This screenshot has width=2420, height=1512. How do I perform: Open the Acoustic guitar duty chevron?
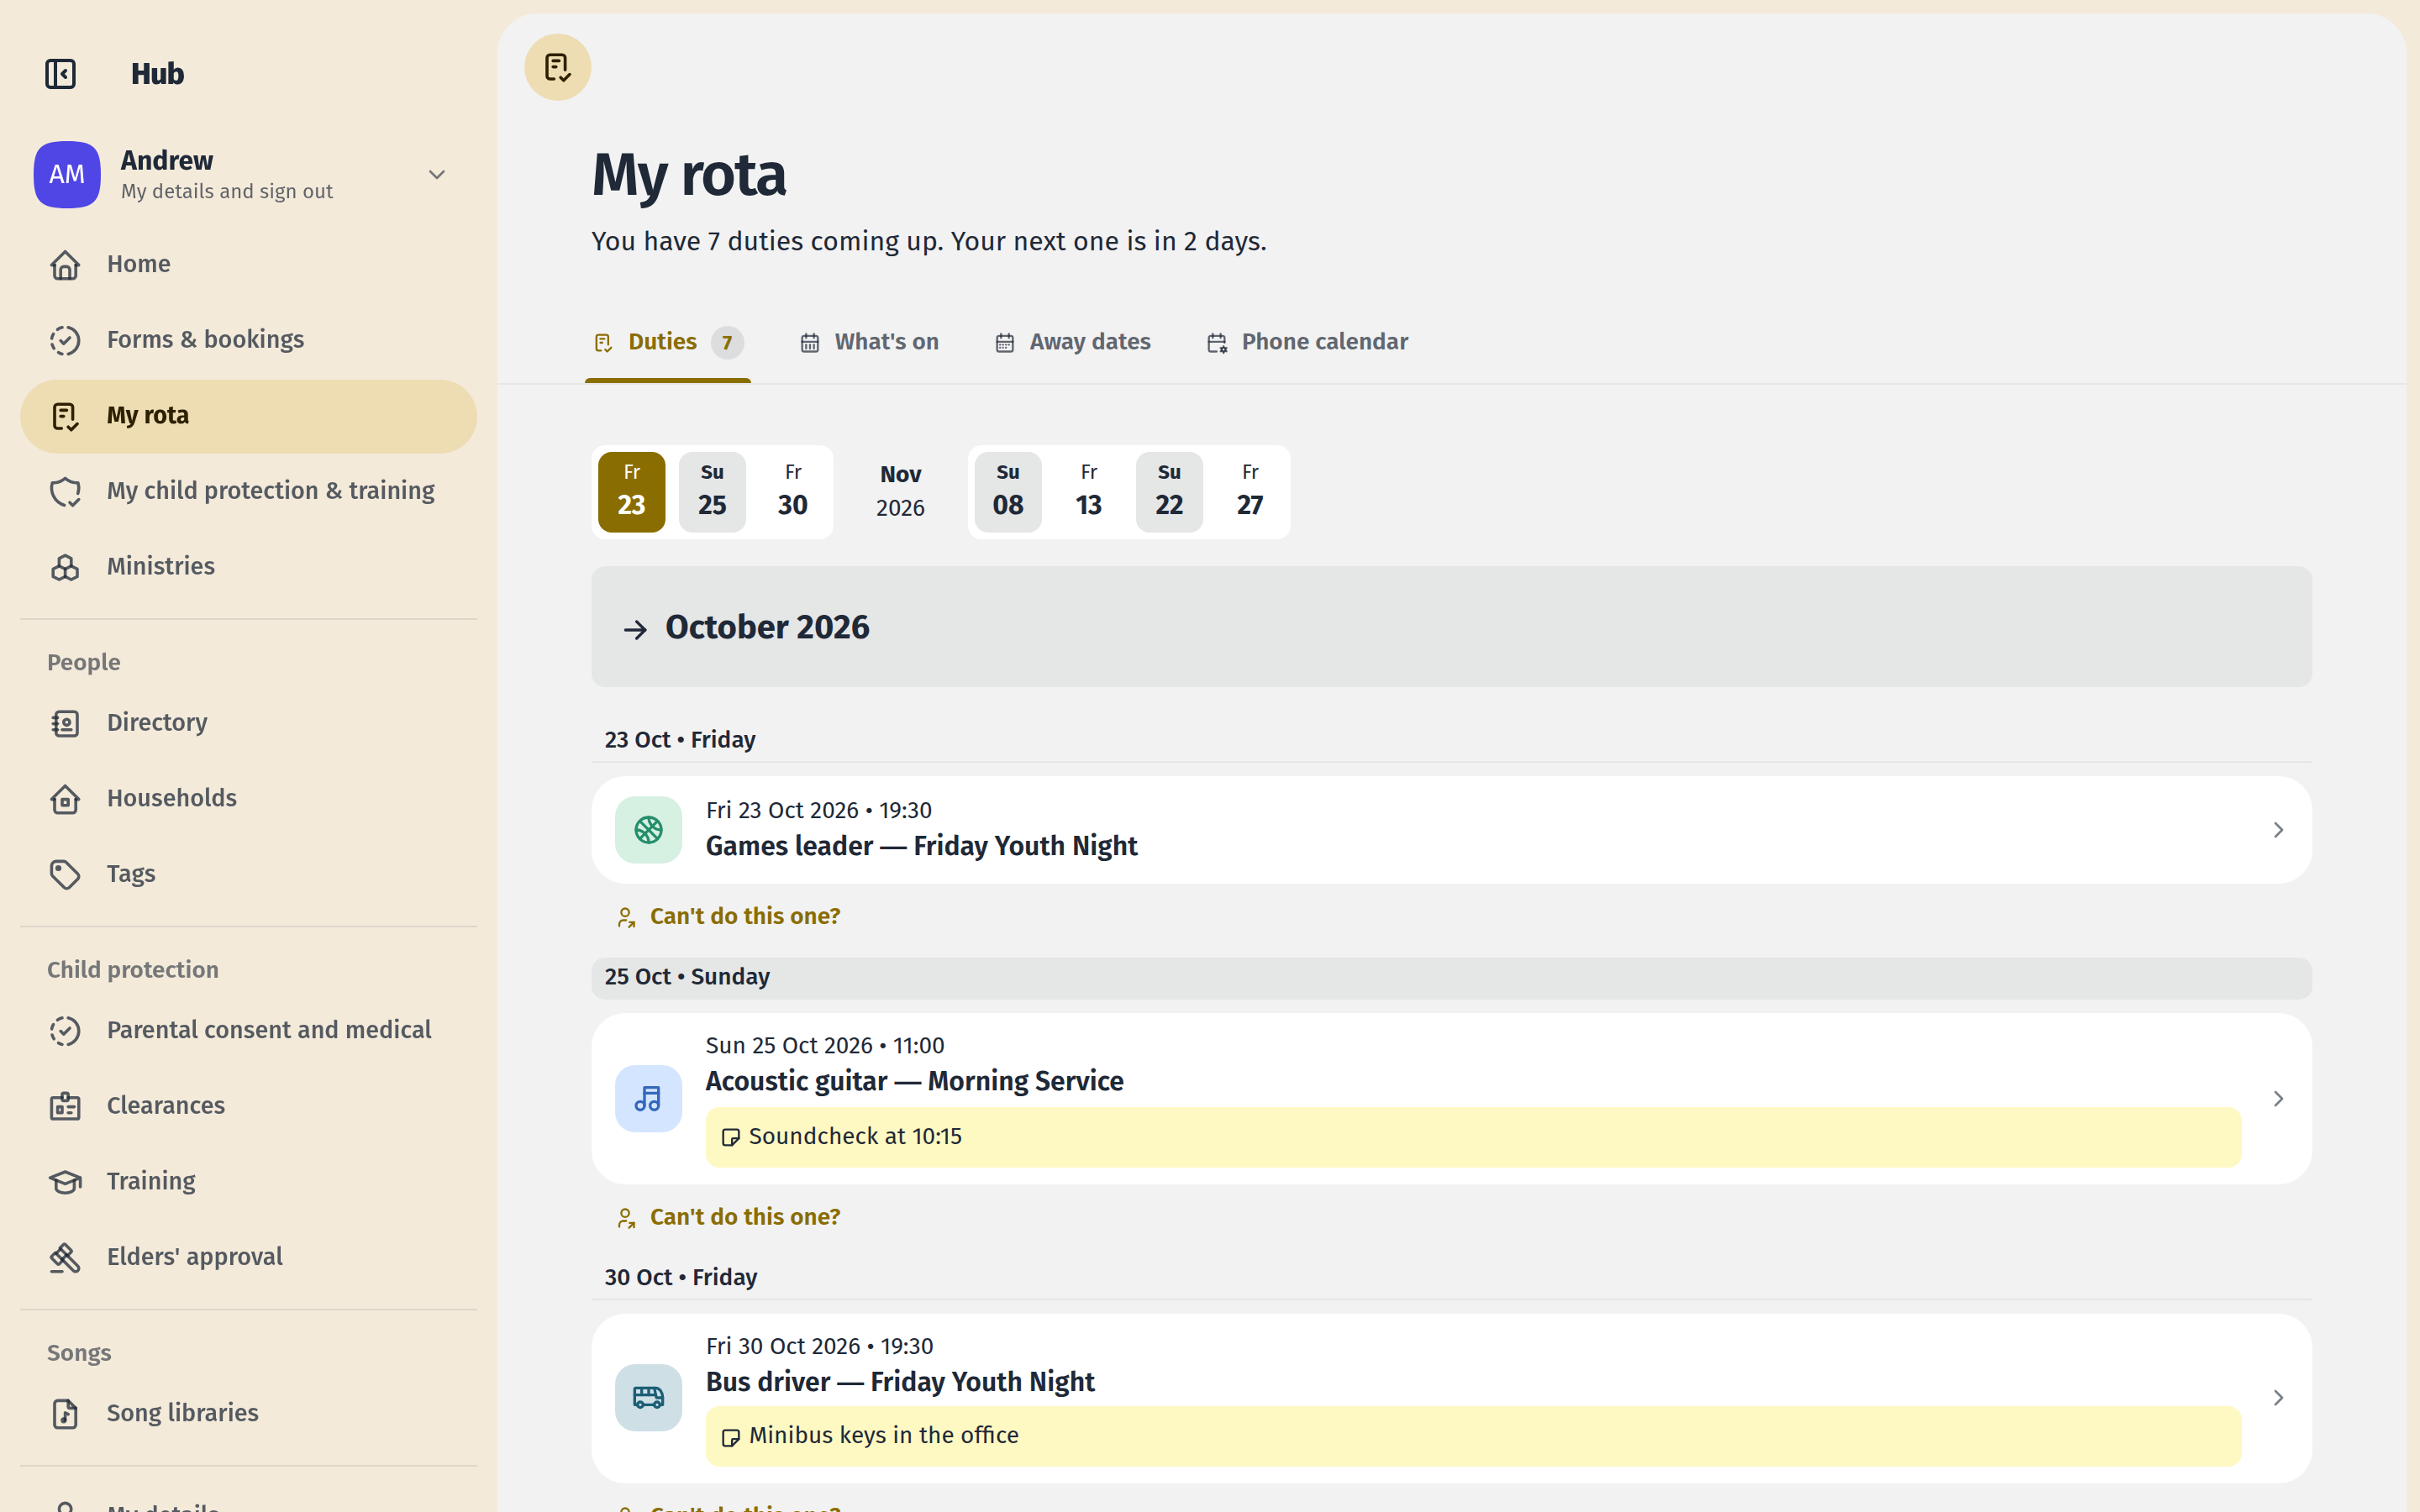tap(2278, 1099)
